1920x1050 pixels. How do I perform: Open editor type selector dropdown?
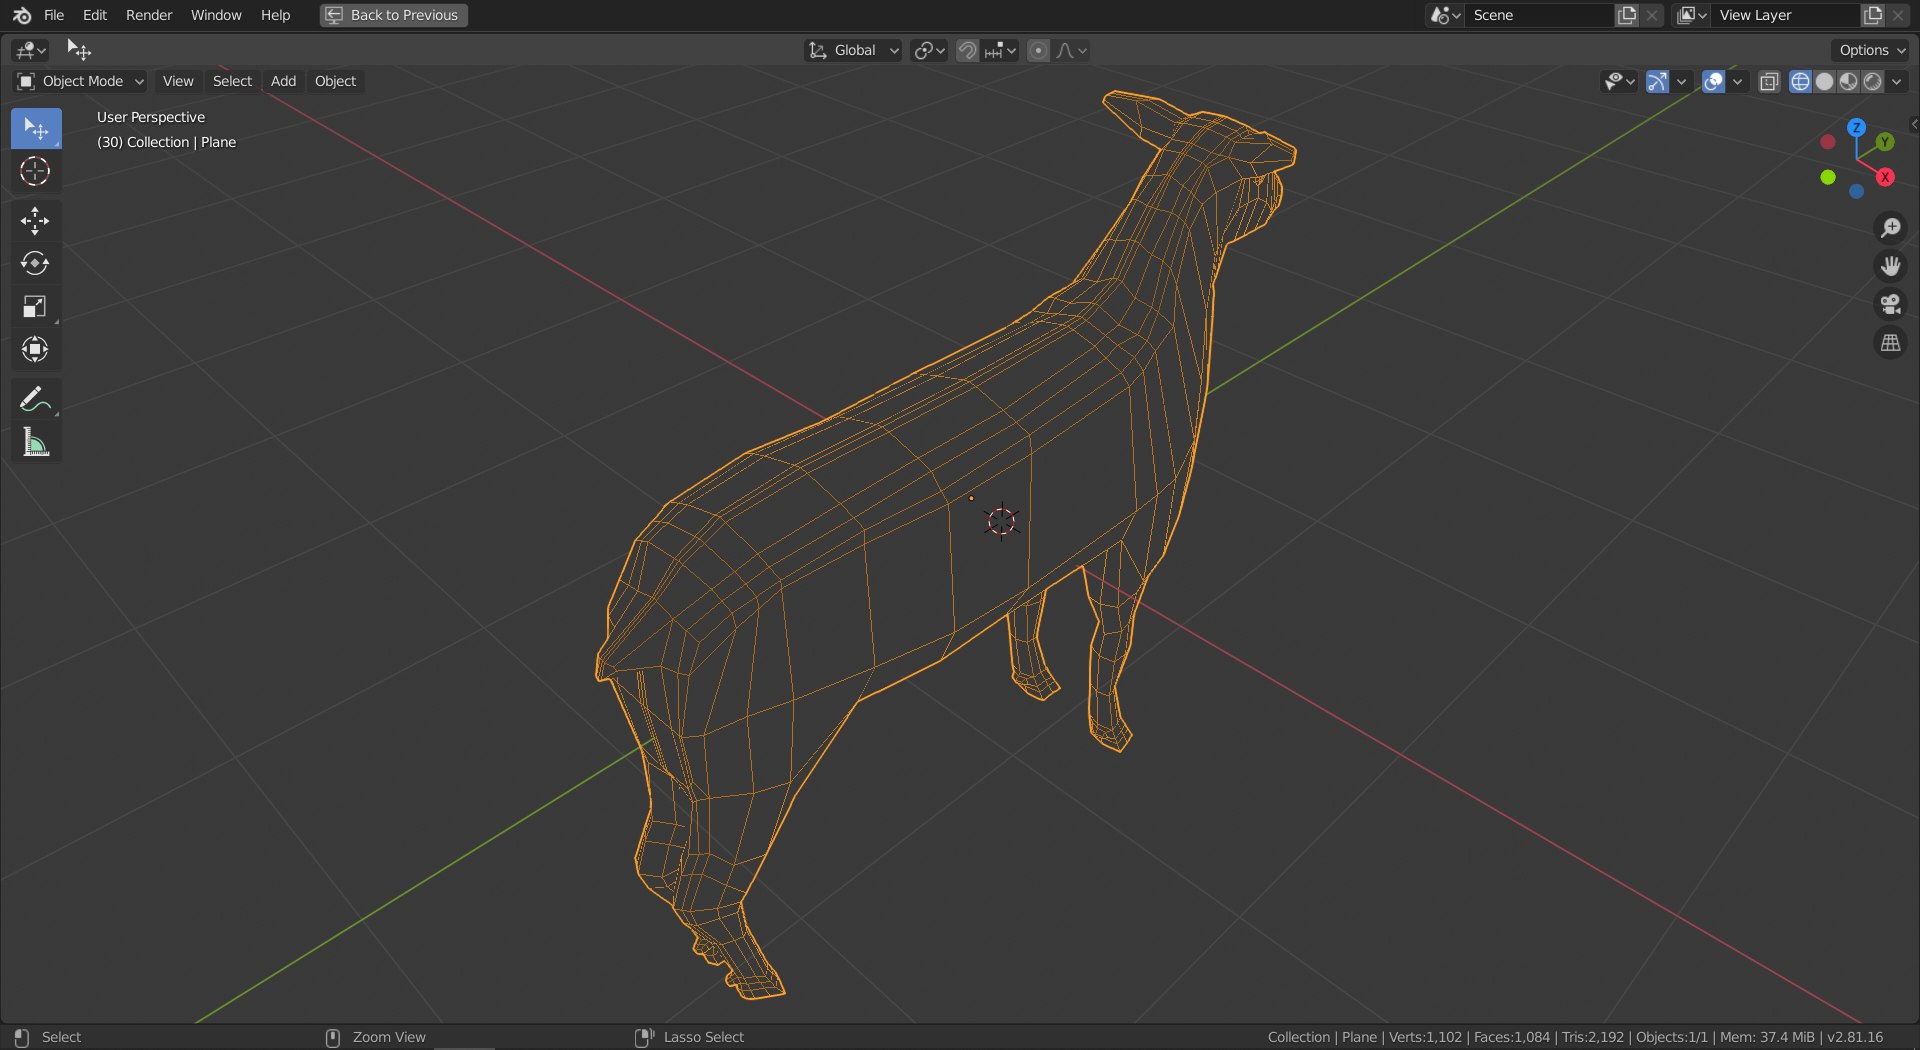point(31,50)
